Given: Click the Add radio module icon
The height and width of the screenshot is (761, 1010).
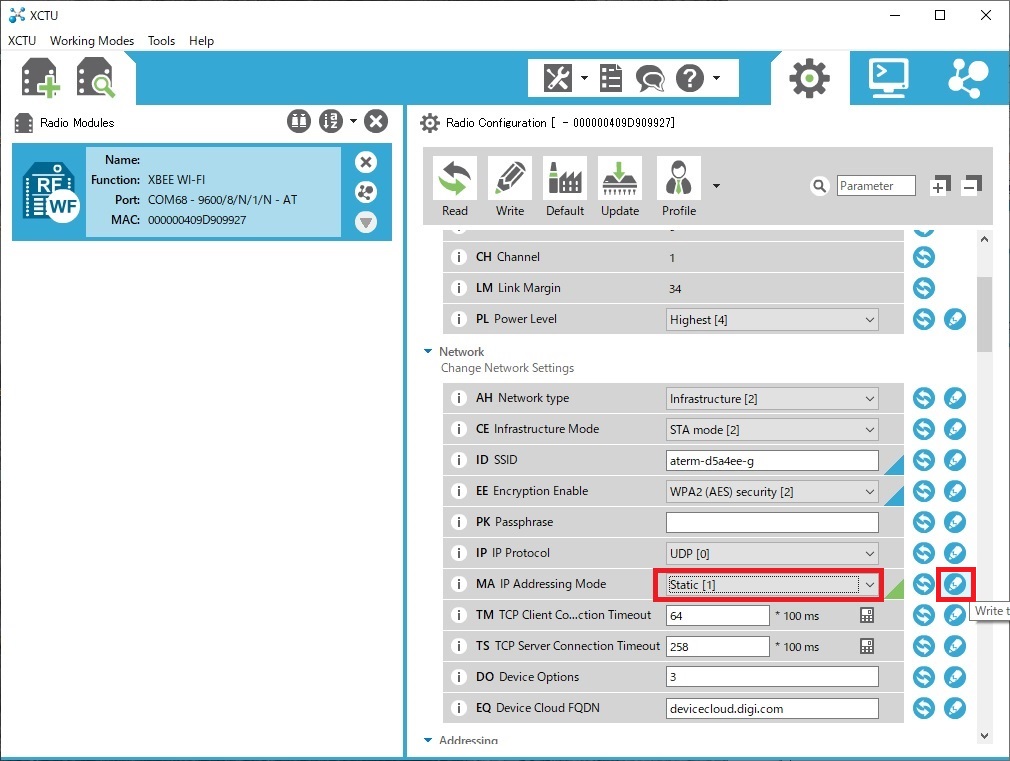Looking at the screenshot, I should (41, 78).
